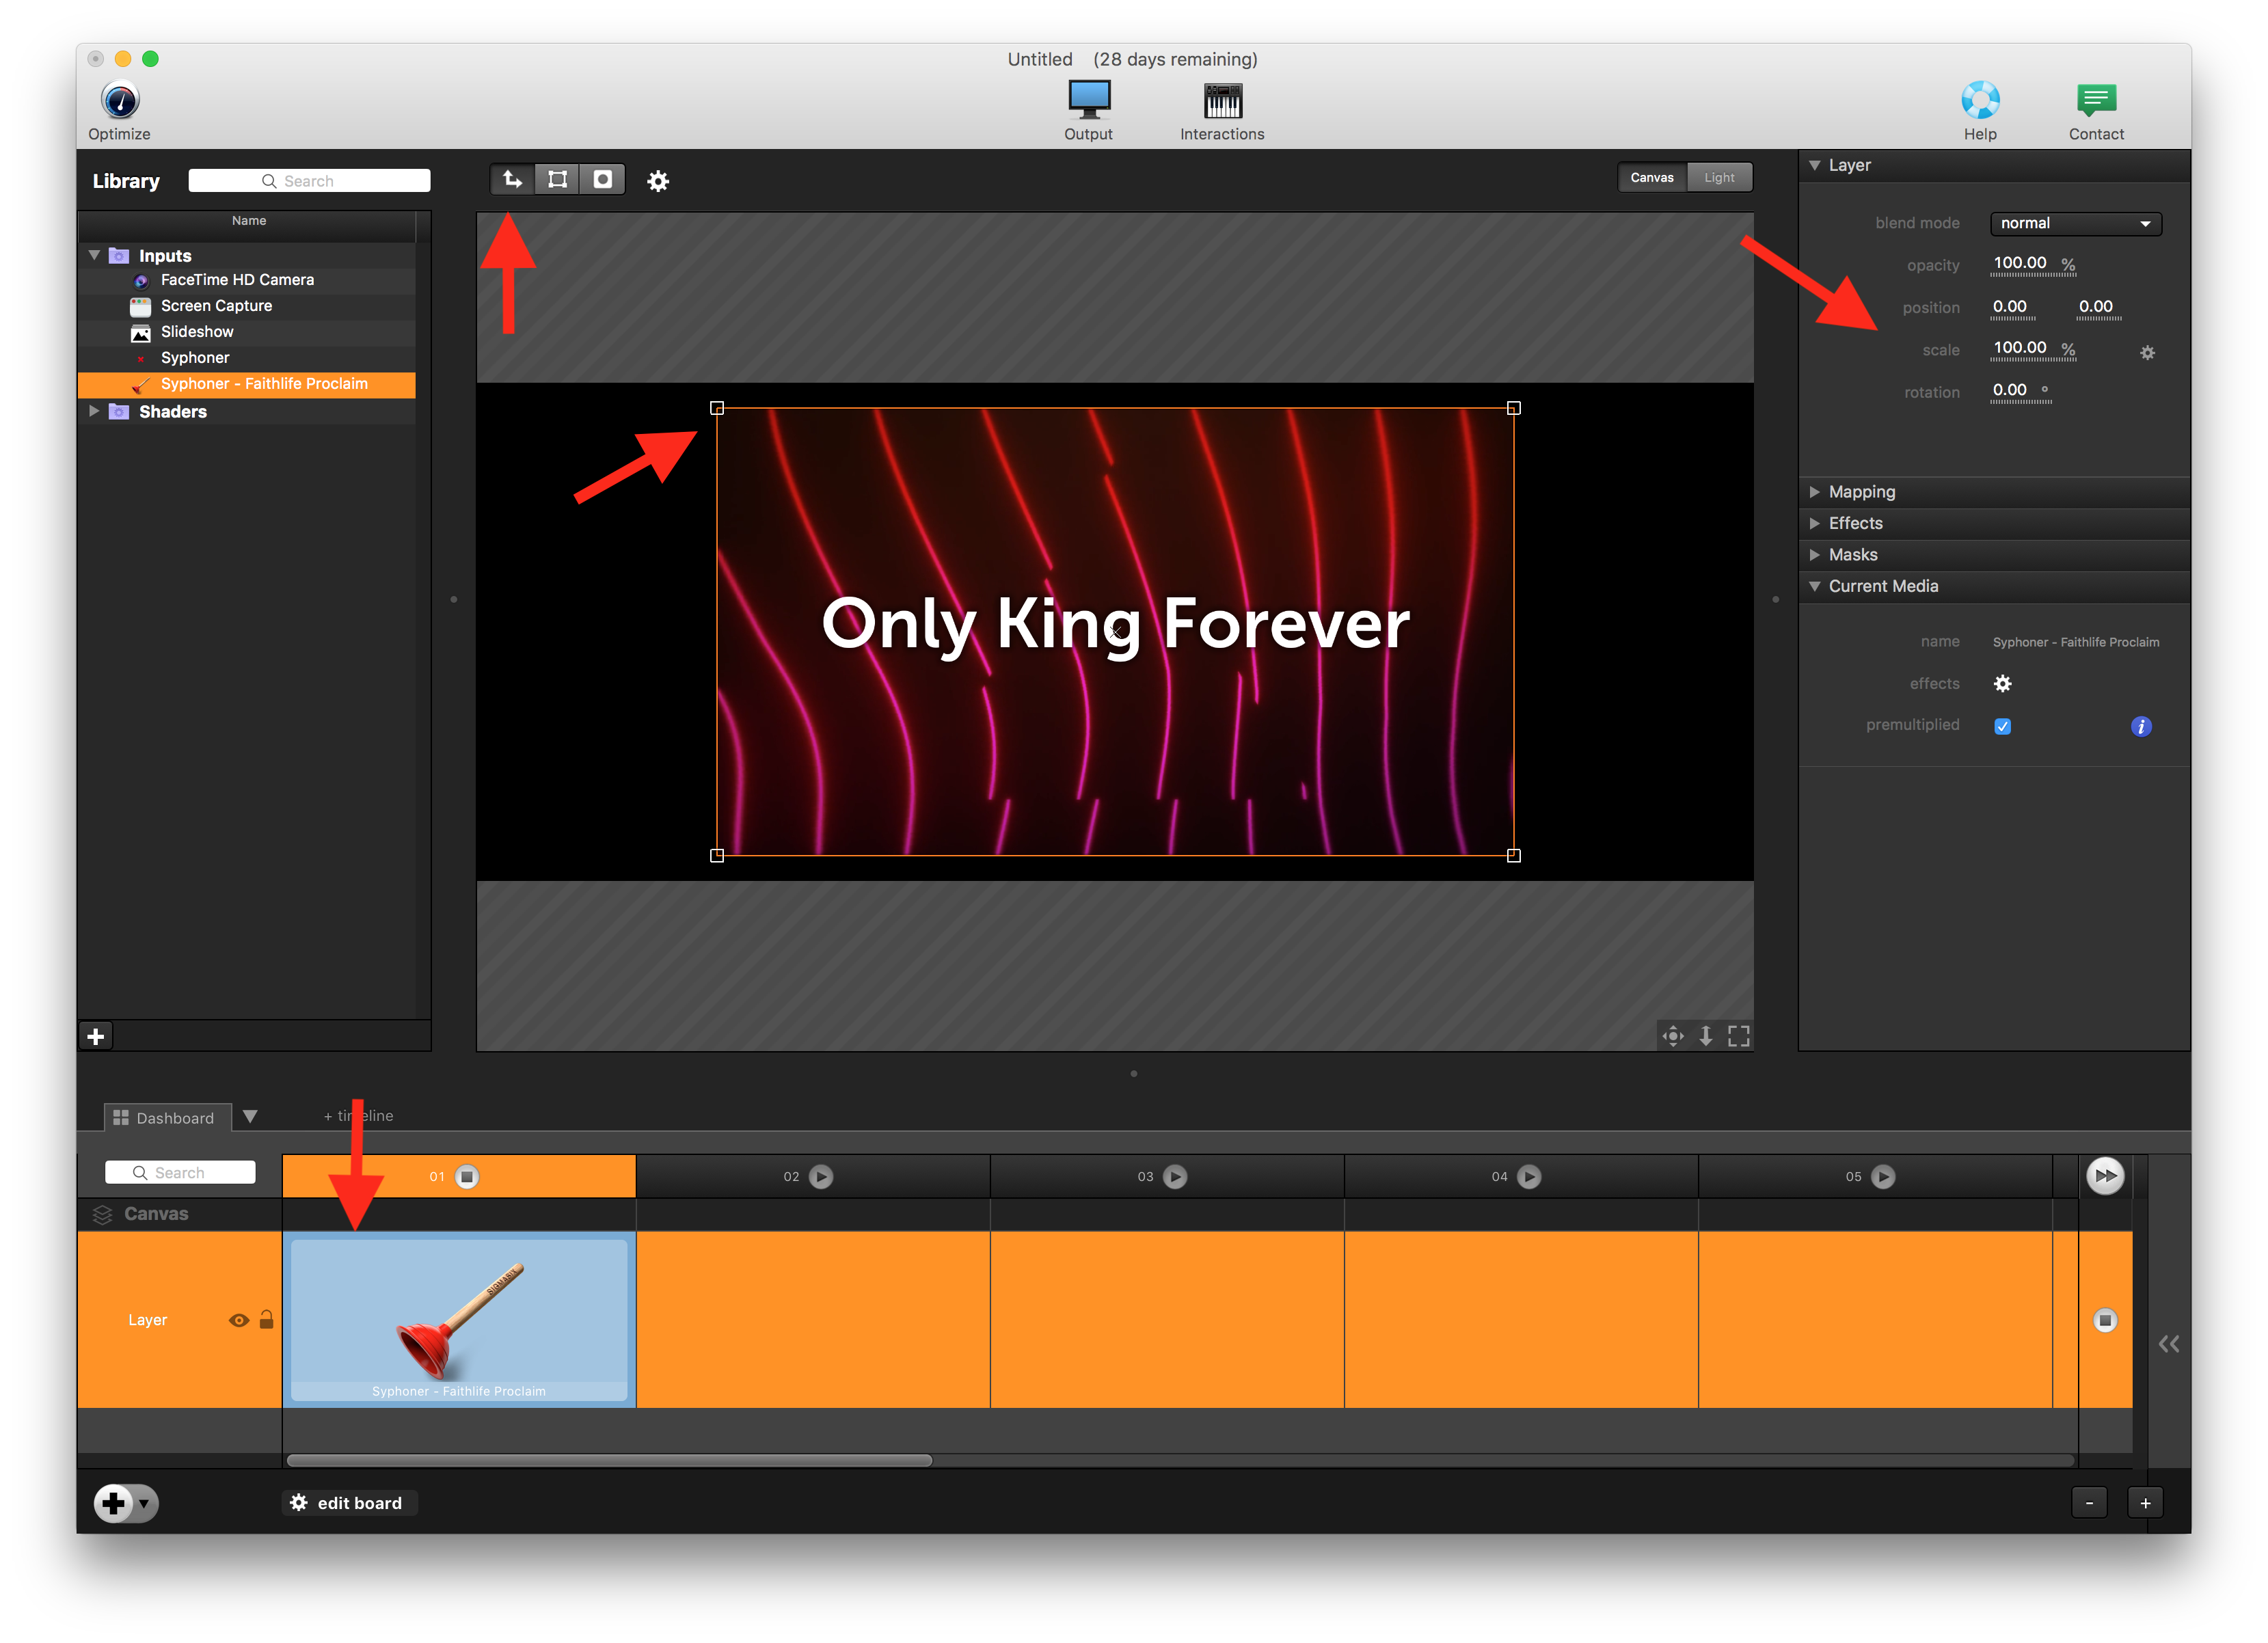Toggle the premultiplied checkbox
Viewport: 2268px width, 1643px height.
point(2002,726)
